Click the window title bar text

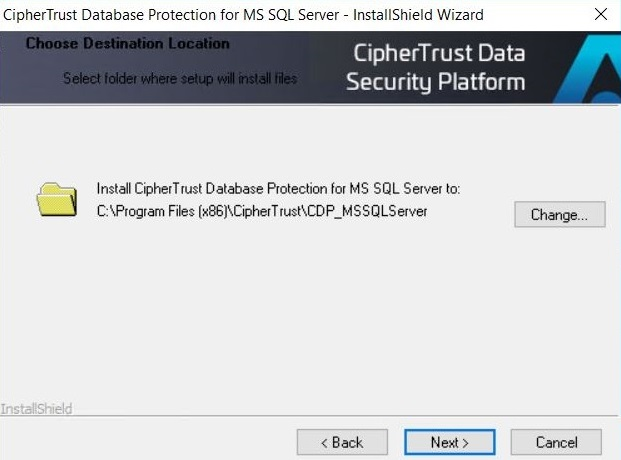(243, 15)
